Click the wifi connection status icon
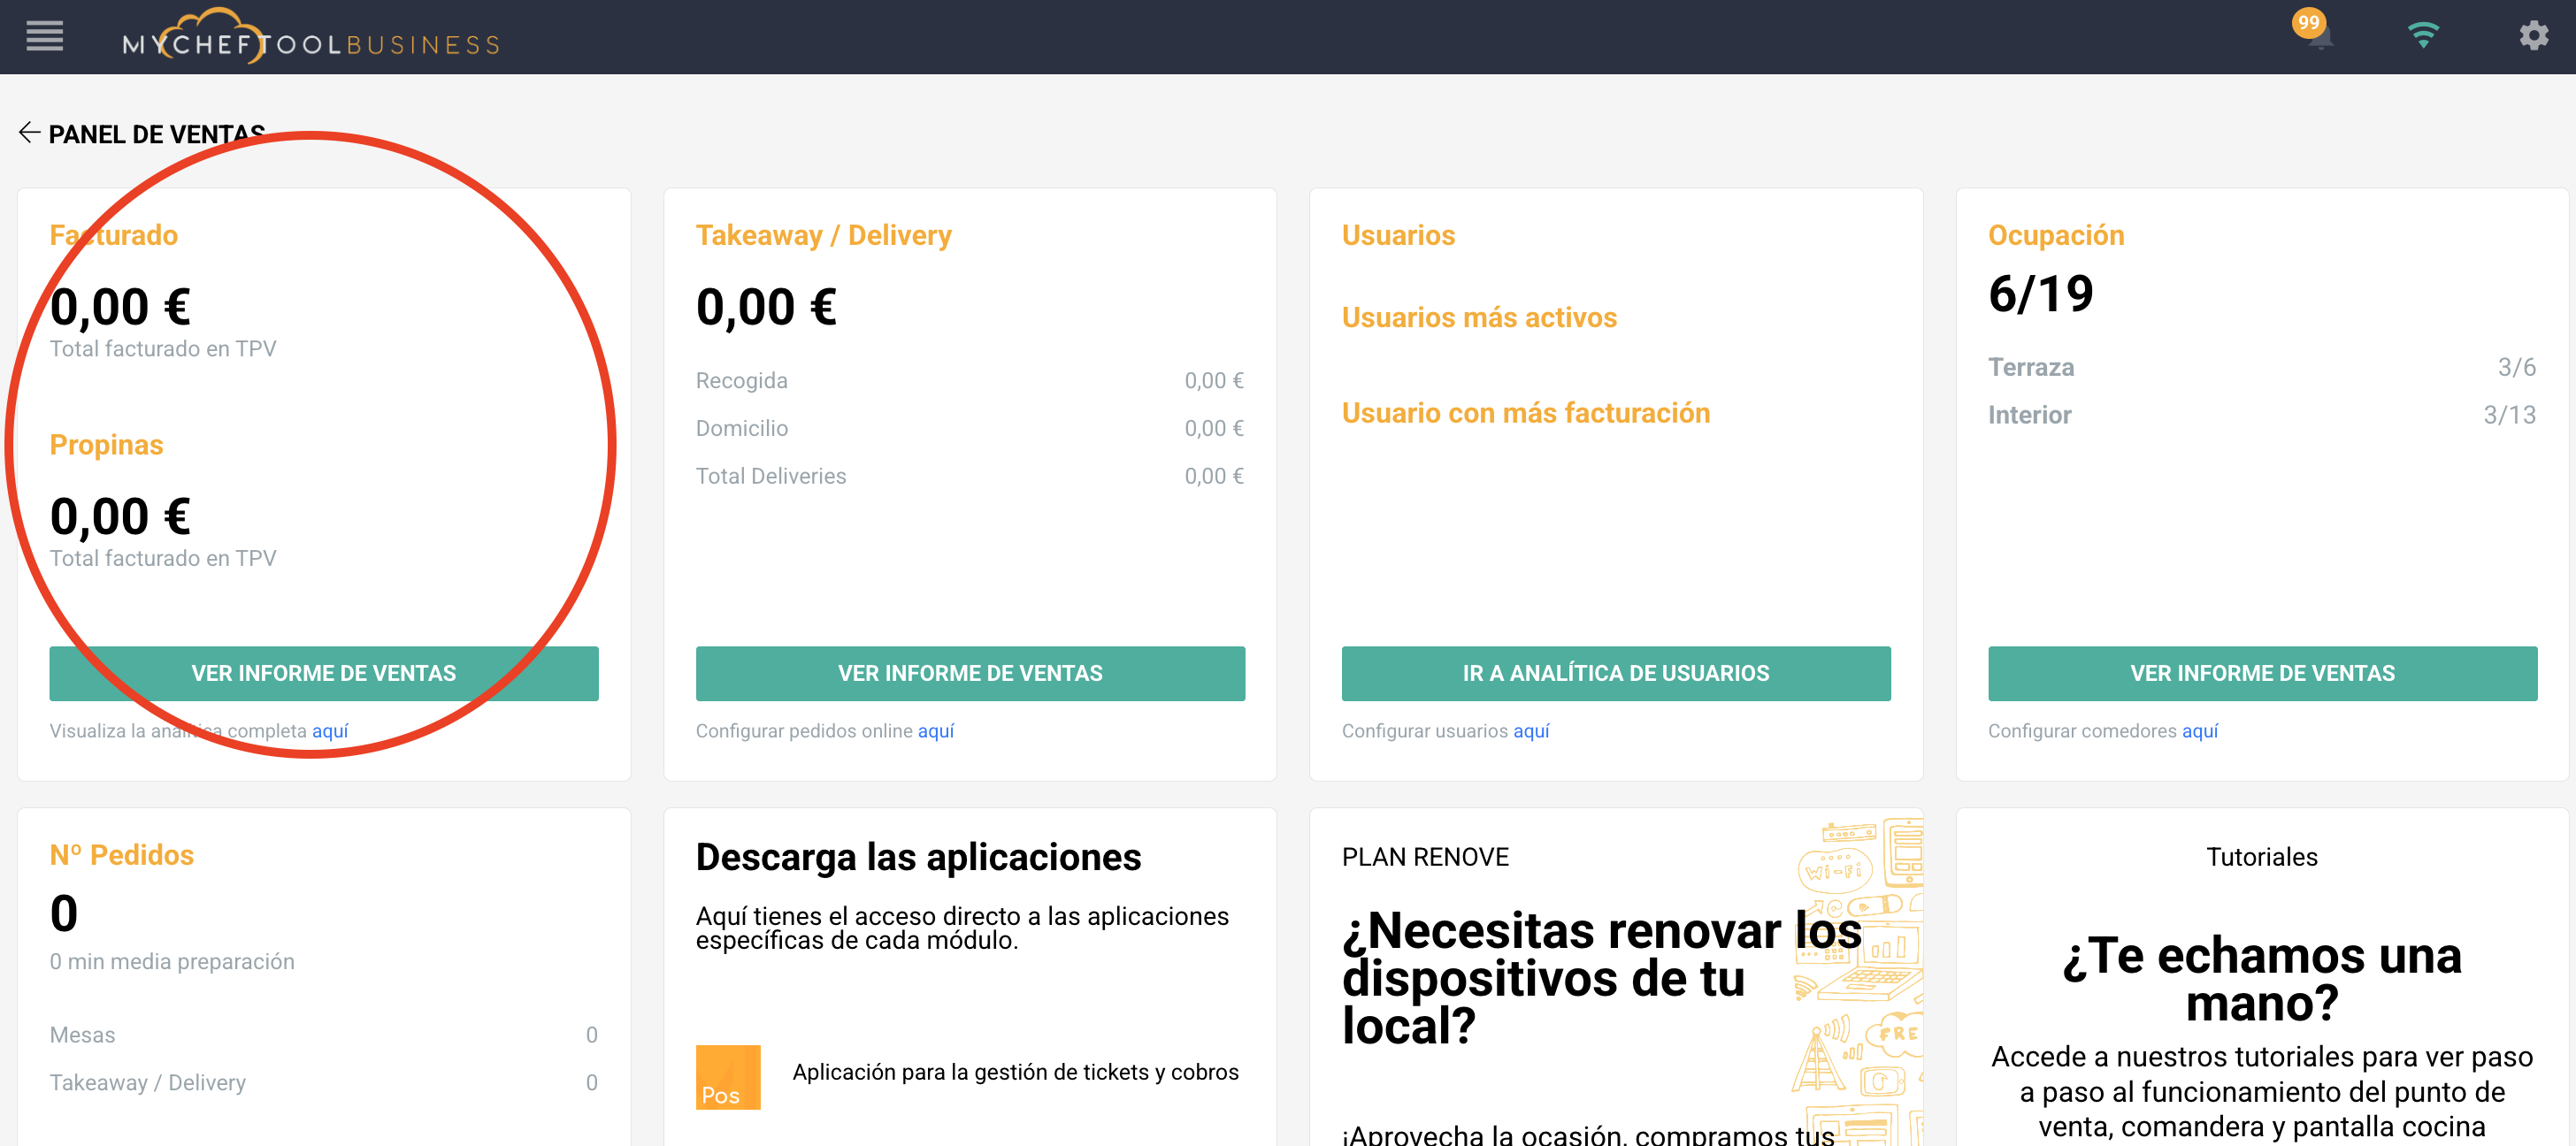The height and width of the screenshot is (1146, 2576). click(2422, 36)
